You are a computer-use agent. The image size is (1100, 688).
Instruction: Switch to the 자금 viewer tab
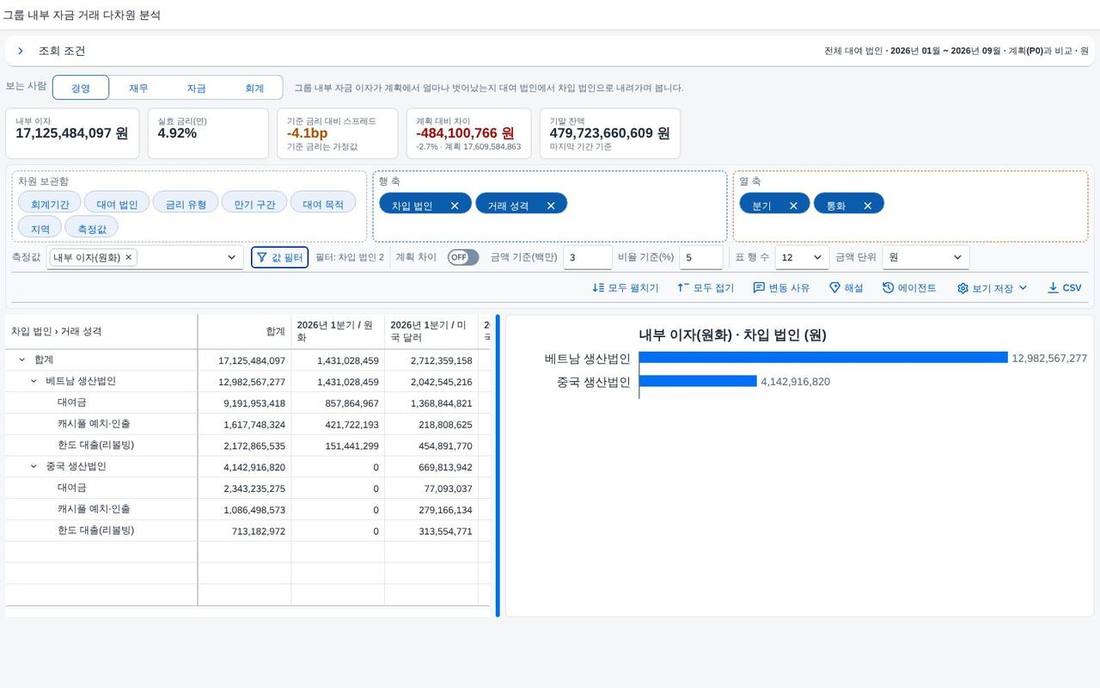[x=196, y=88]
